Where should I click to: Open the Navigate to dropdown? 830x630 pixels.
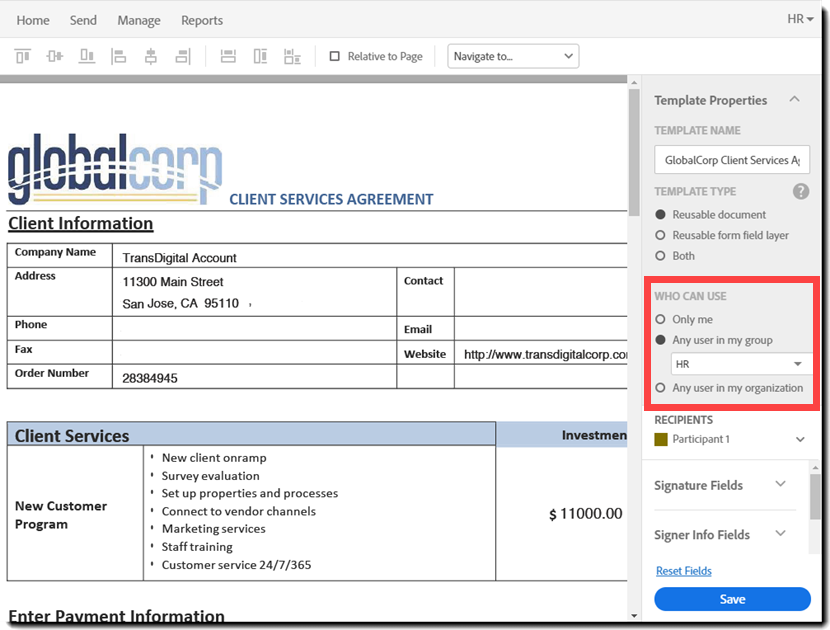click(513, 56)
